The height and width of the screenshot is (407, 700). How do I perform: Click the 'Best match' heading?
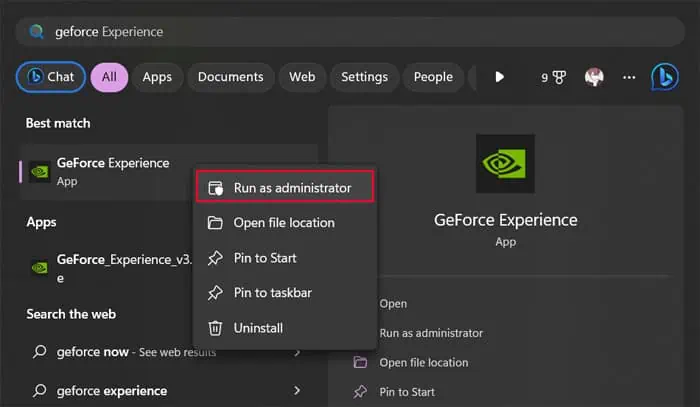pyautogui.click(x=58, y=123)
